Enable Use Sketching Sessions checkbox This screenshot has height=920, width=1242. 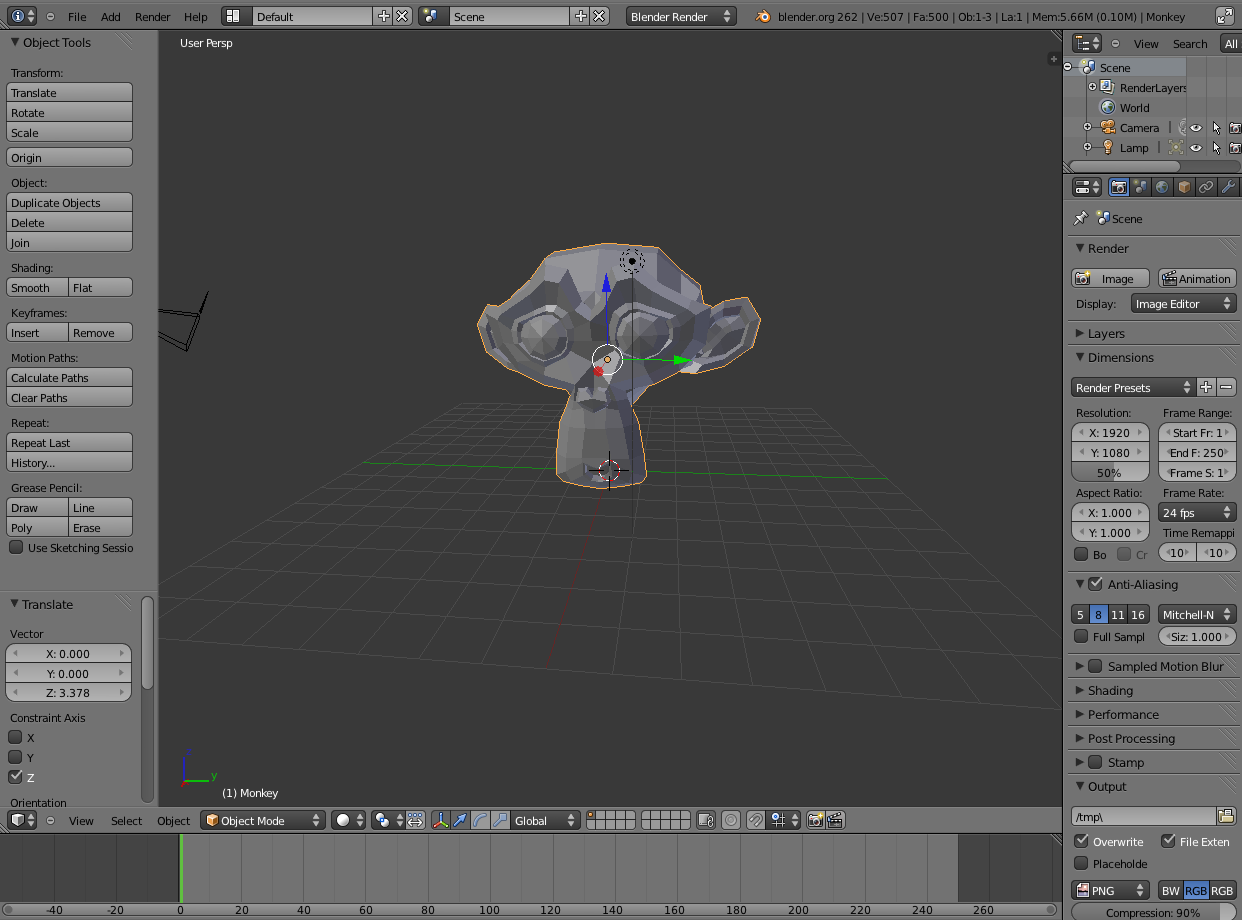click(16, 547)
